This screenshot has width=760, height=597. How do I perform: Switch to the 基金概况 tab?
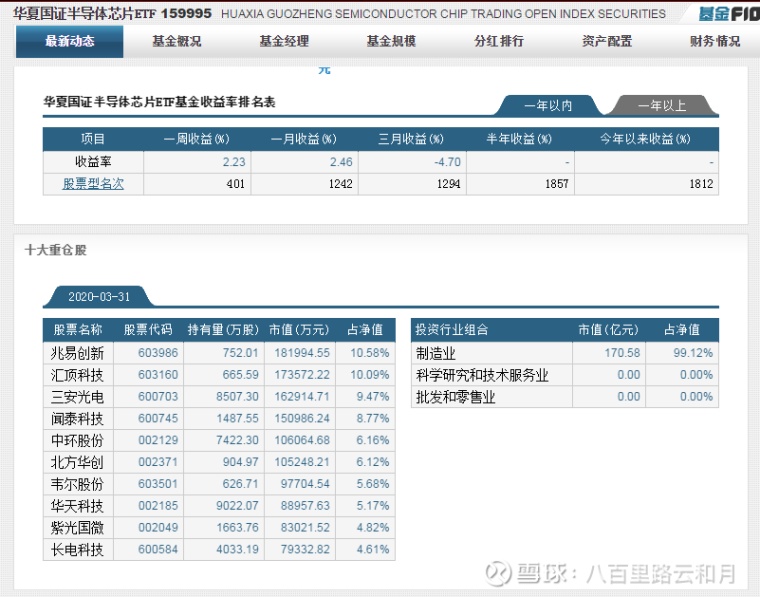click(x=177, y=41)
